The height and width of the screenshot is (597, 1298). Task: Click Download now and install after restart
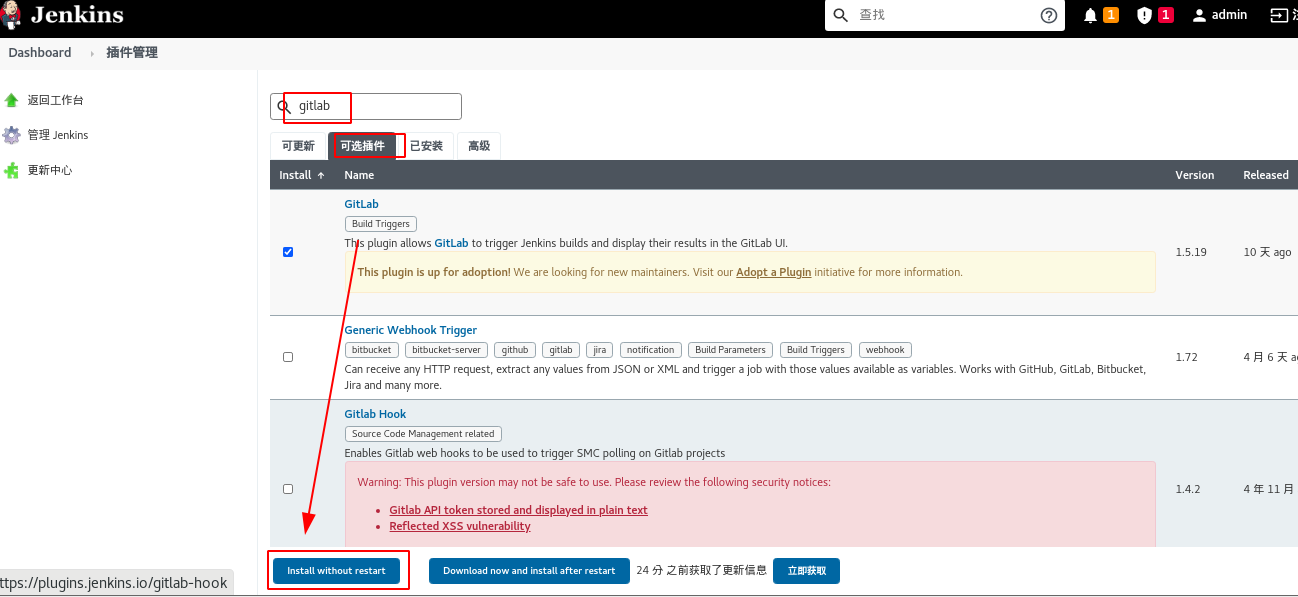(529, 571)
